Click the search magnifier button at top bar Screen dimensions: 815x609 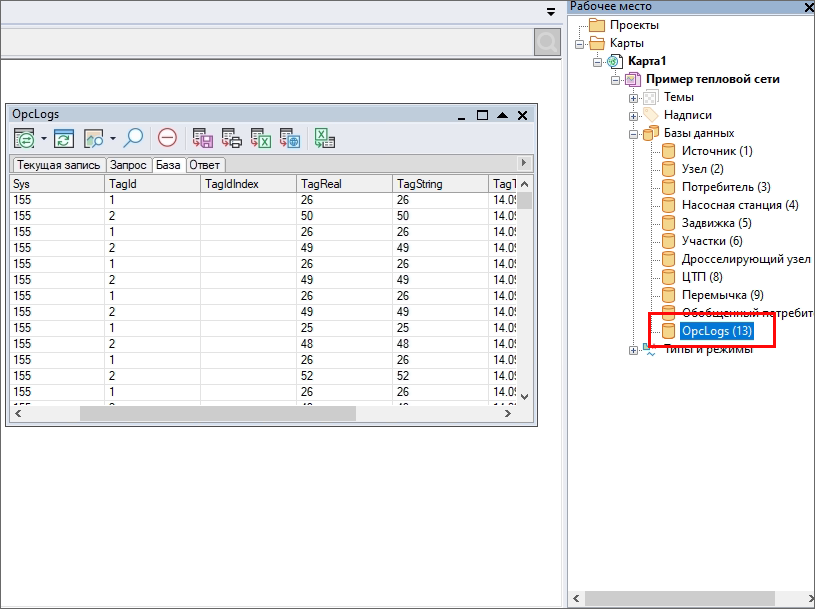547,42
